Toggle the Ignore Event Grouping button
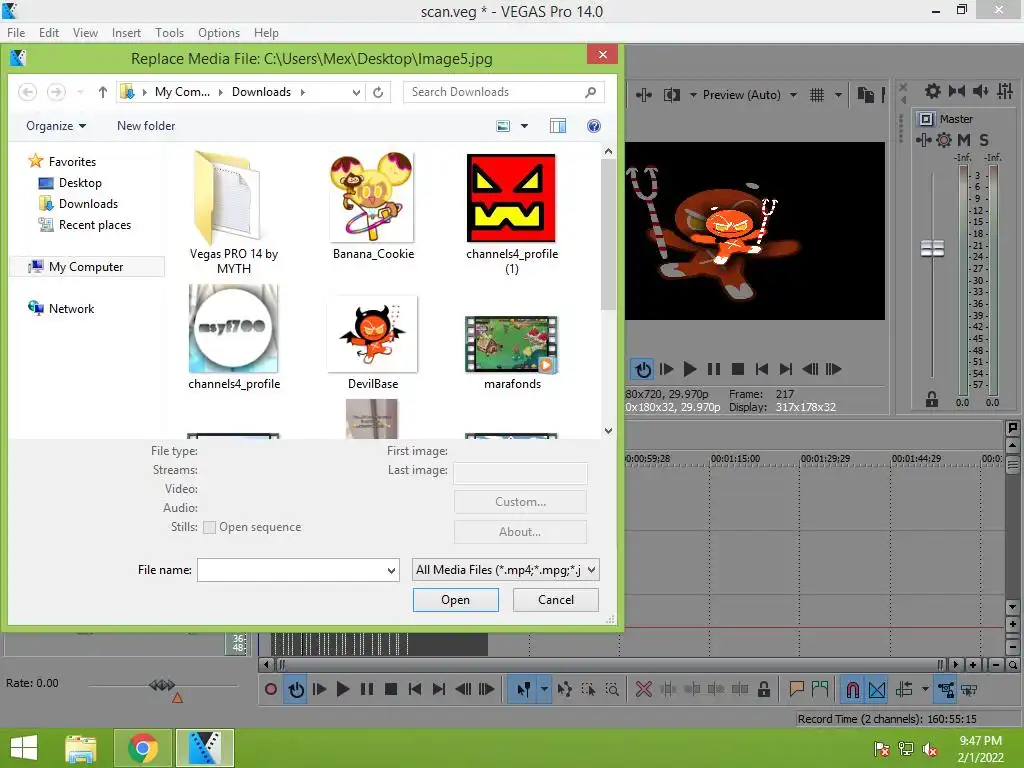 pyautogui.click(x=969, y=689)
